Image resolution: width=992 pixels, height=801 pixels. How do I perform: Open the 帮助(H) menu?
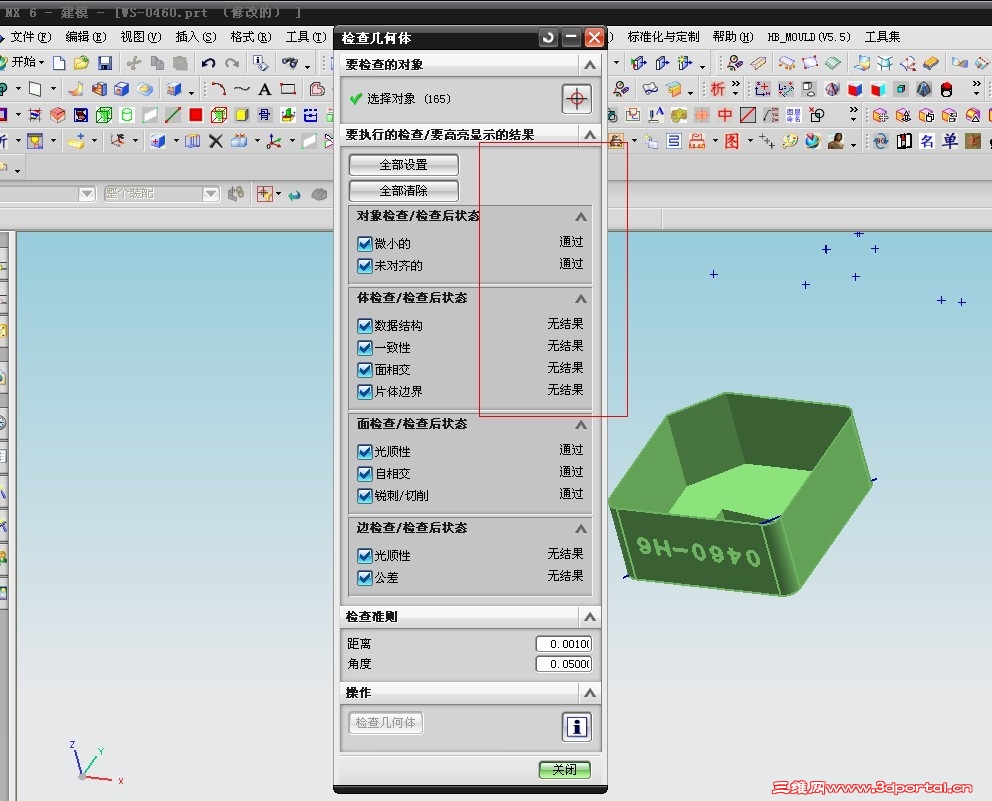[733, 37]
